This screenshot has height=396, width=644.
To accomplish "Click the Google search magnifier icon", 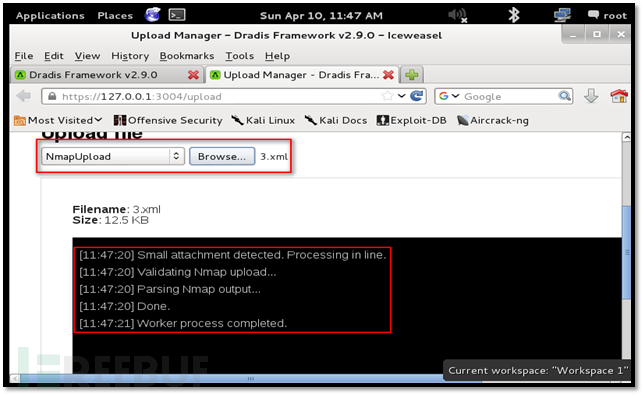I will 565,96.
